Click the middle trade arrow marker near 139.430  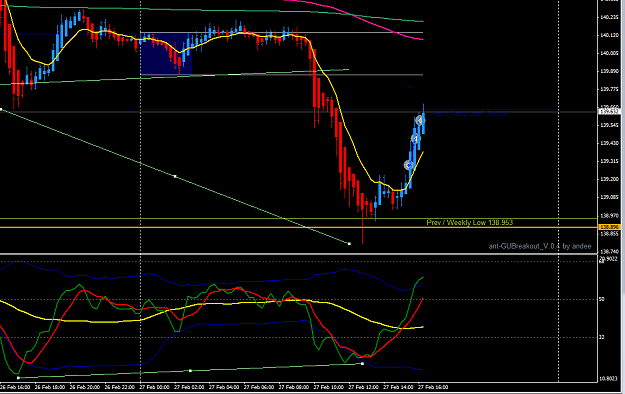[x=415, y=138]
